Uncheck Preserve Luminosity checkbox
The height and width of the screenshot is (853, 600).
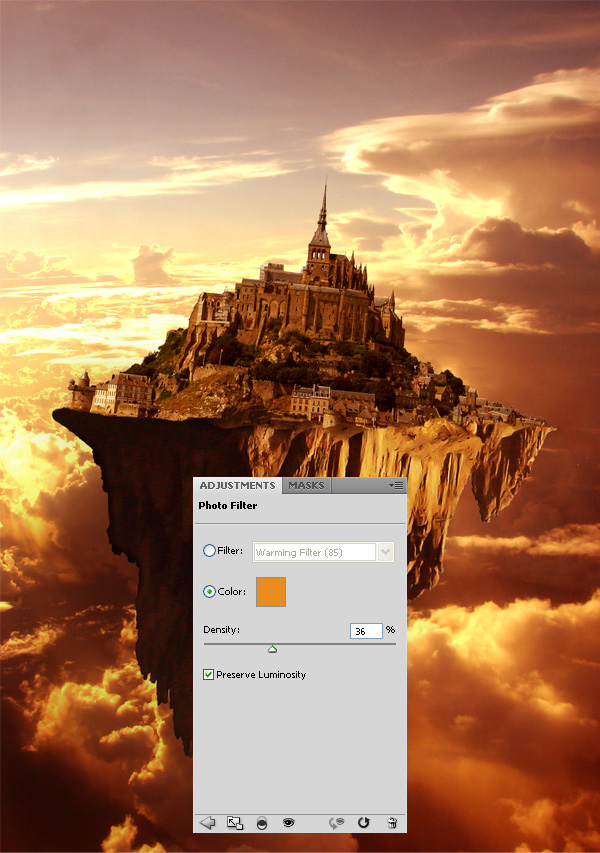[208, 675]
